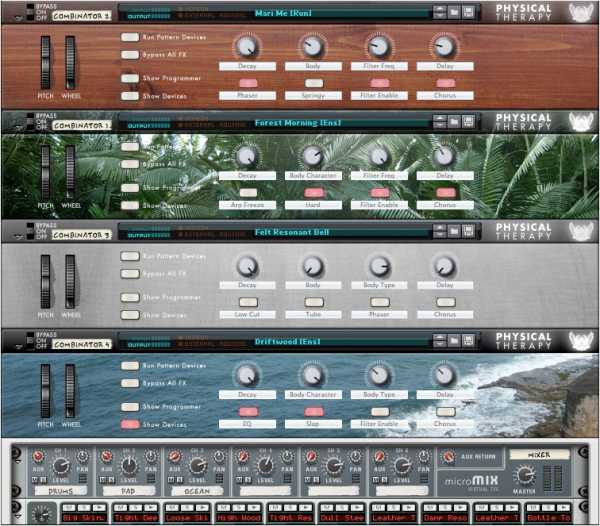Image resolution: width=600 pixels, height=526 pixels.
Task: Solo the OCEAN mixer channel
Action: point(179,480)
